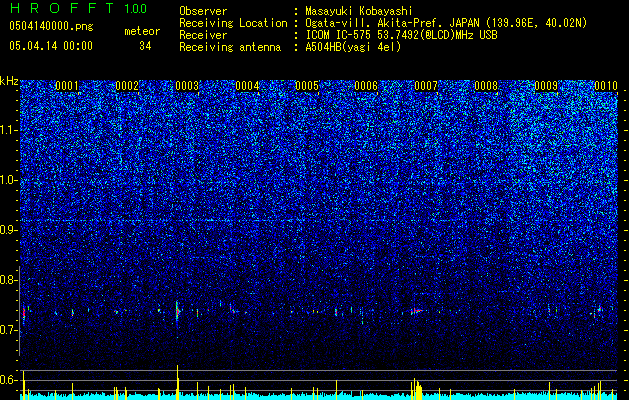This screenshot has height=400, width=629.
Task: Select the filename 0504140000.png
Action: point(51,26)
